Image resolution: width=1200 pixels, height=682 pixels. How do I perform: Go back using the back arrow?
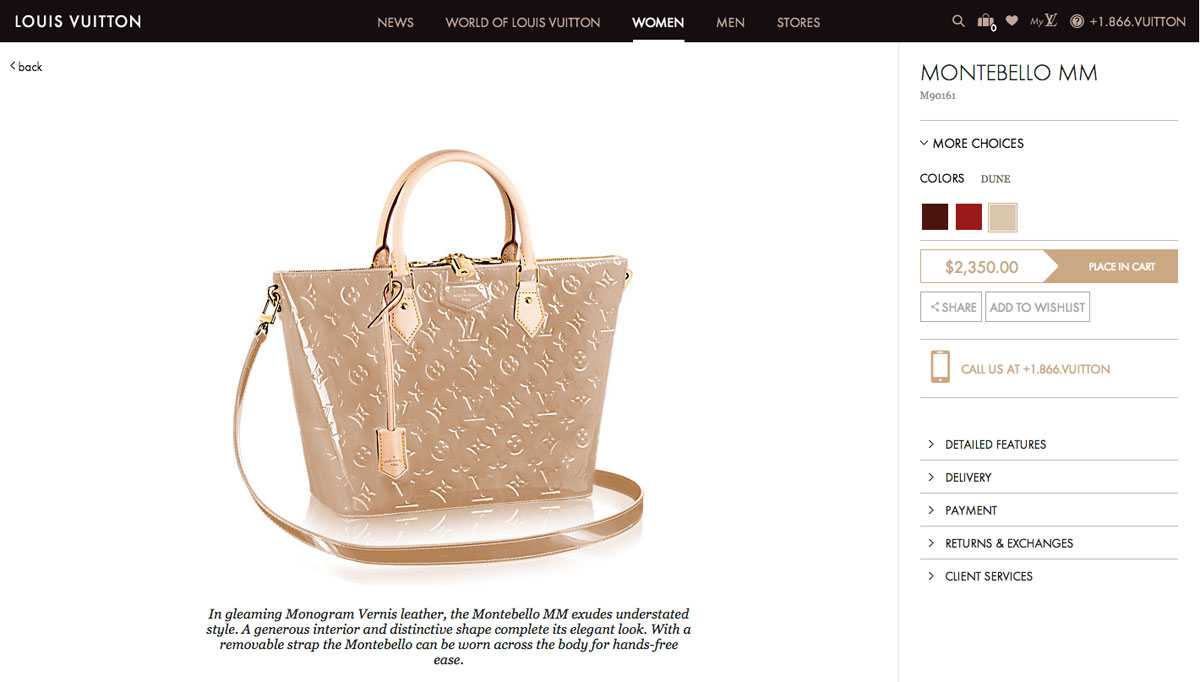coord(26,66)
